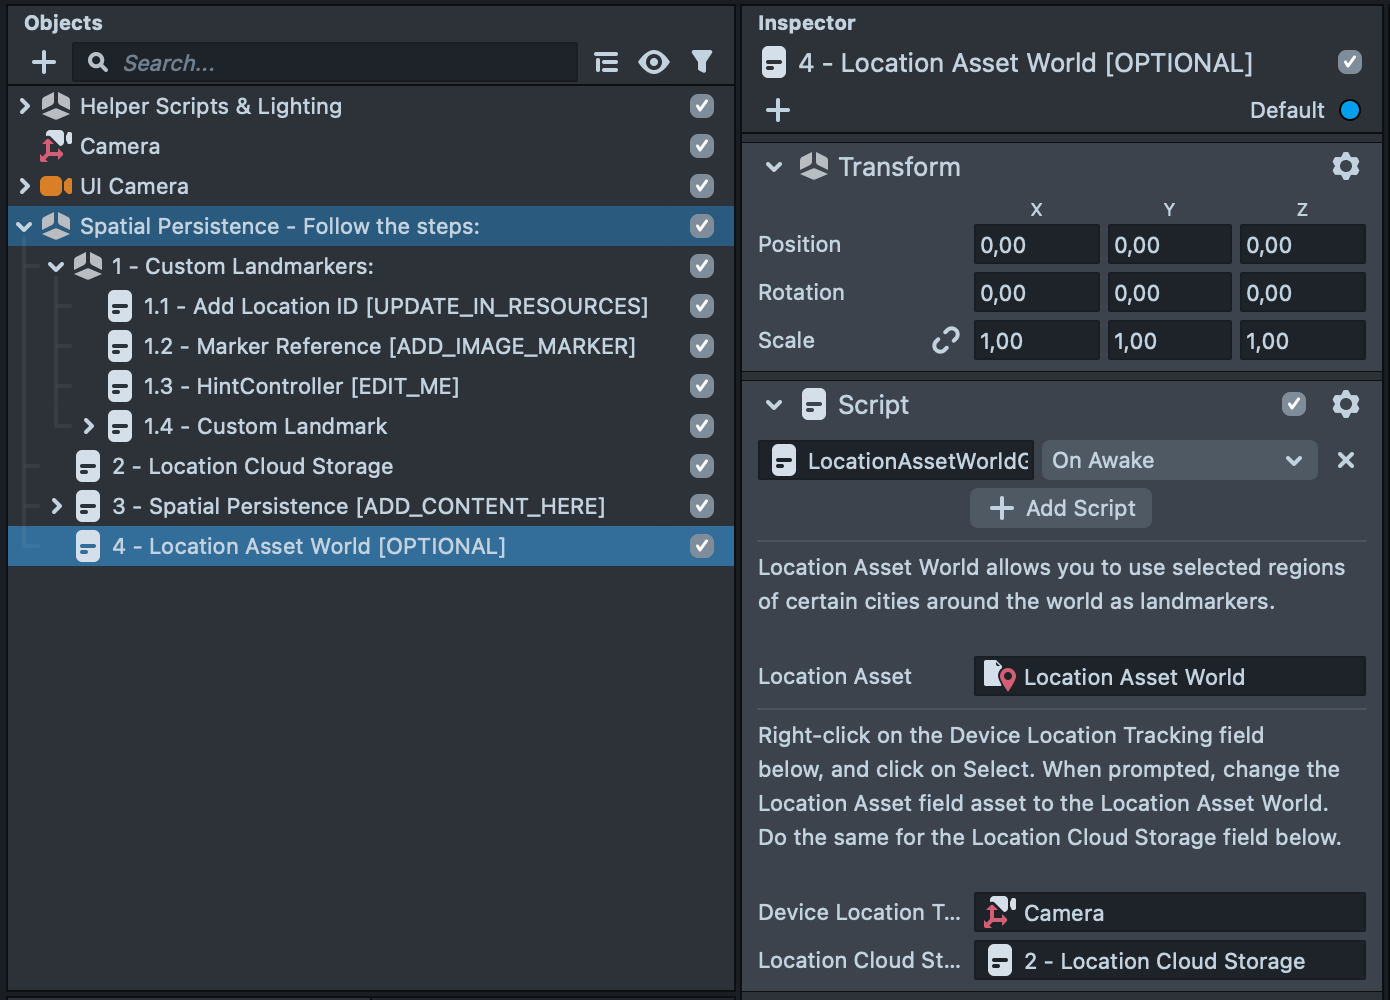The width and height of the screenshot is (1390, 1000).
Task: Toggle the Inspector object enabled checkbox
Action: (1350, 62)
